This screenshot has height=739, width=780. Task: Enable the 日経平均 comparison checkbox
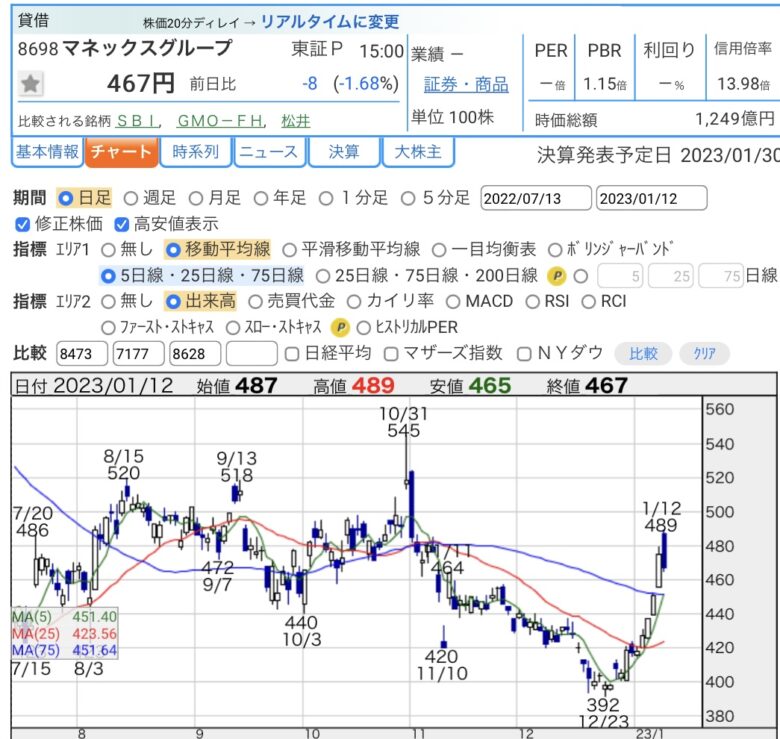pos(292,354)
